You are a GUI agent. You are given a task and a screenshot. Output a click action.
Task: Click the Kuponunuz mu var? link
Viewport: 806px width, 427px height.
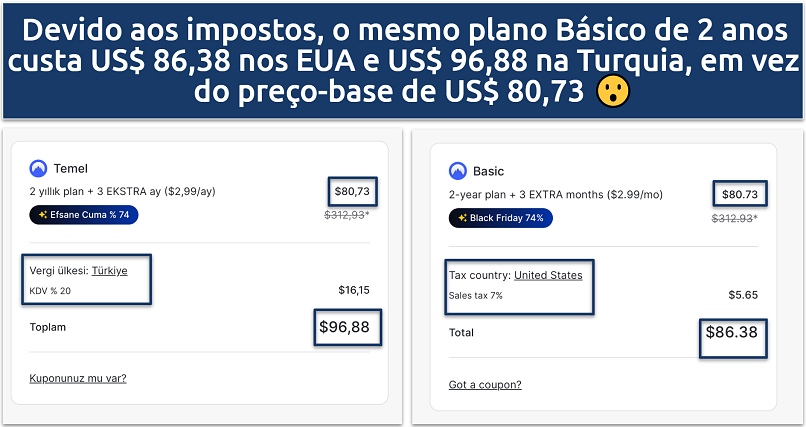tap(78, 378)
